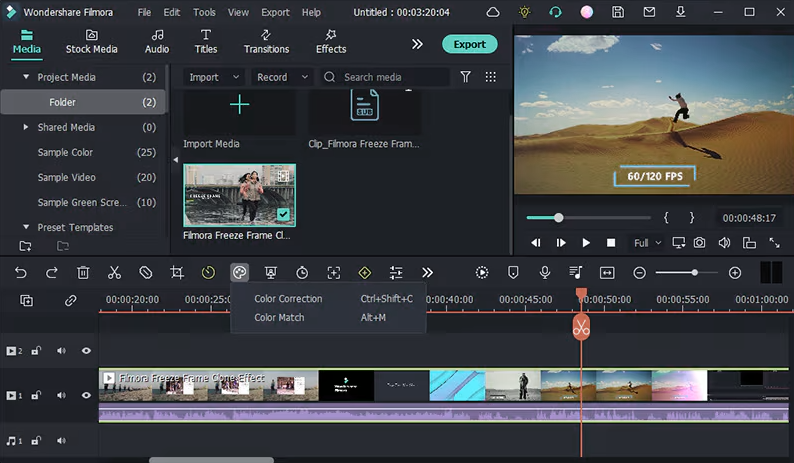This screenshot has height=463, width=794.
Task: Lock video track 2
Action: (36, 351)
